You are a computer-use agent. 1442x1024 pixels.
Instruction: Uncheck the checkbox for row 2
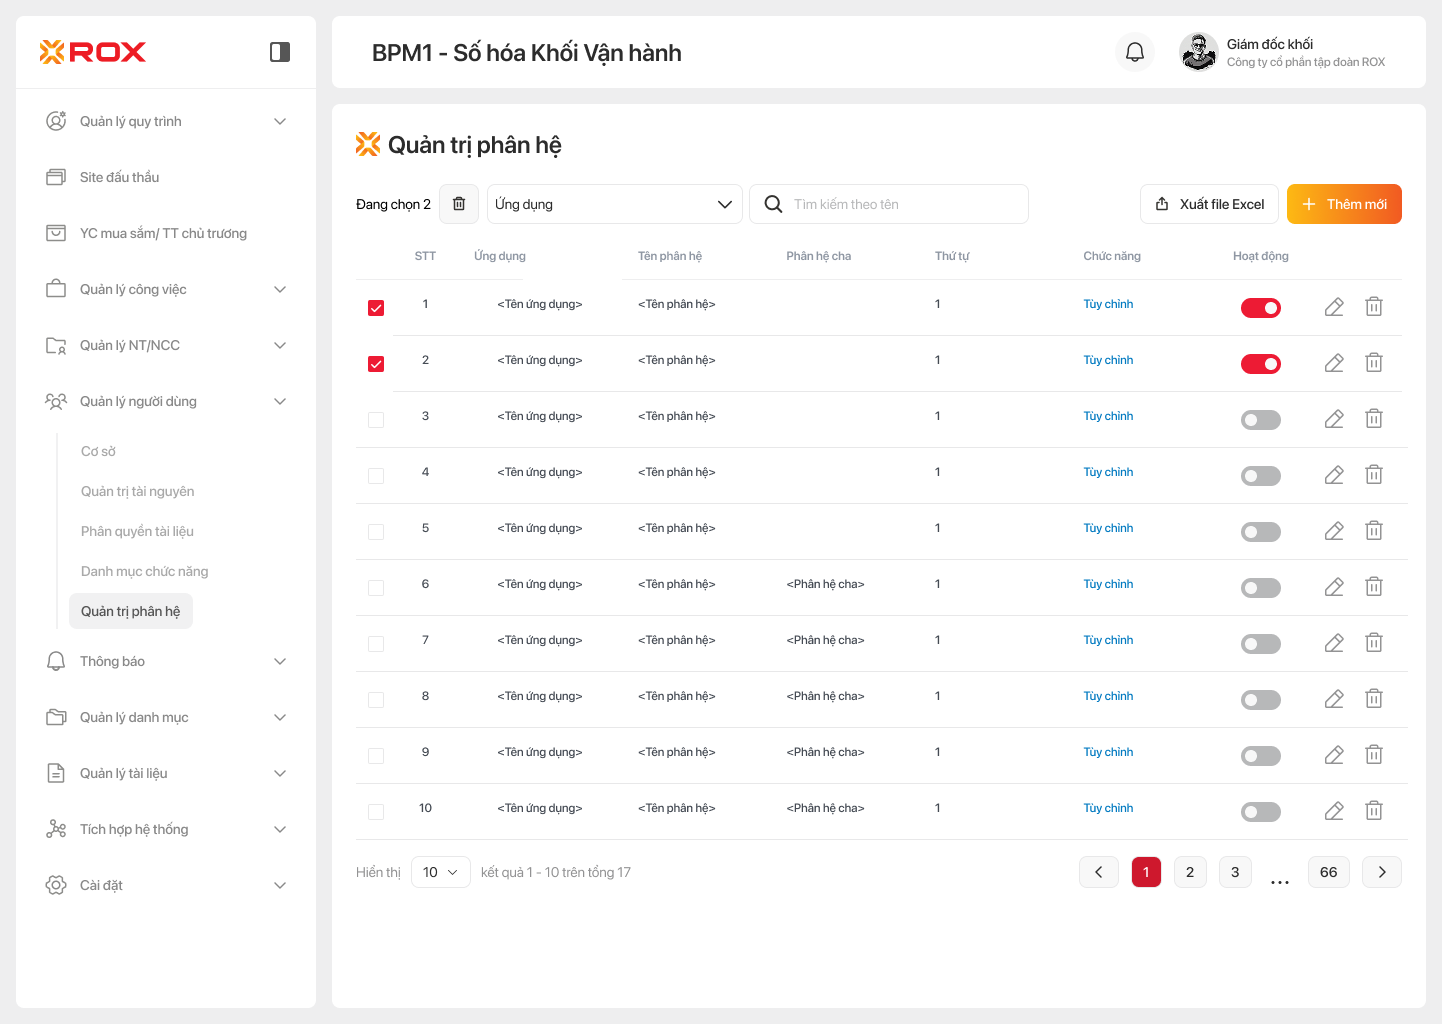point(376,364)
